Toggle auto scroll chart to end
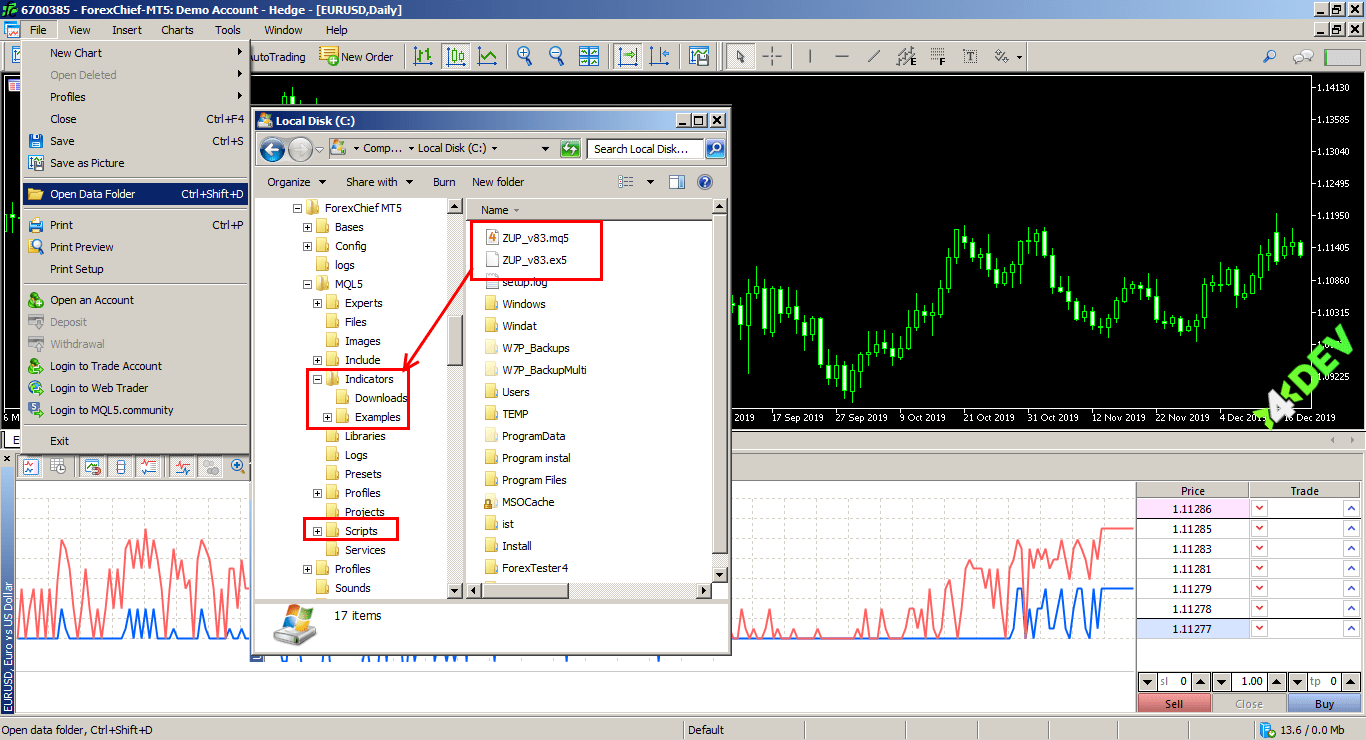This screenshot has width=1366, height=740. (628, 57)
